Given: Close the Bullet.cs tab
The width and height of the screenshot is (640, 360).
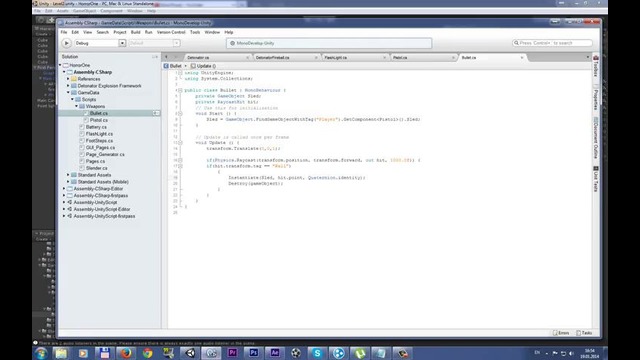Looking at the screenshot, I should pyautogui.click(x=522, y=58).
